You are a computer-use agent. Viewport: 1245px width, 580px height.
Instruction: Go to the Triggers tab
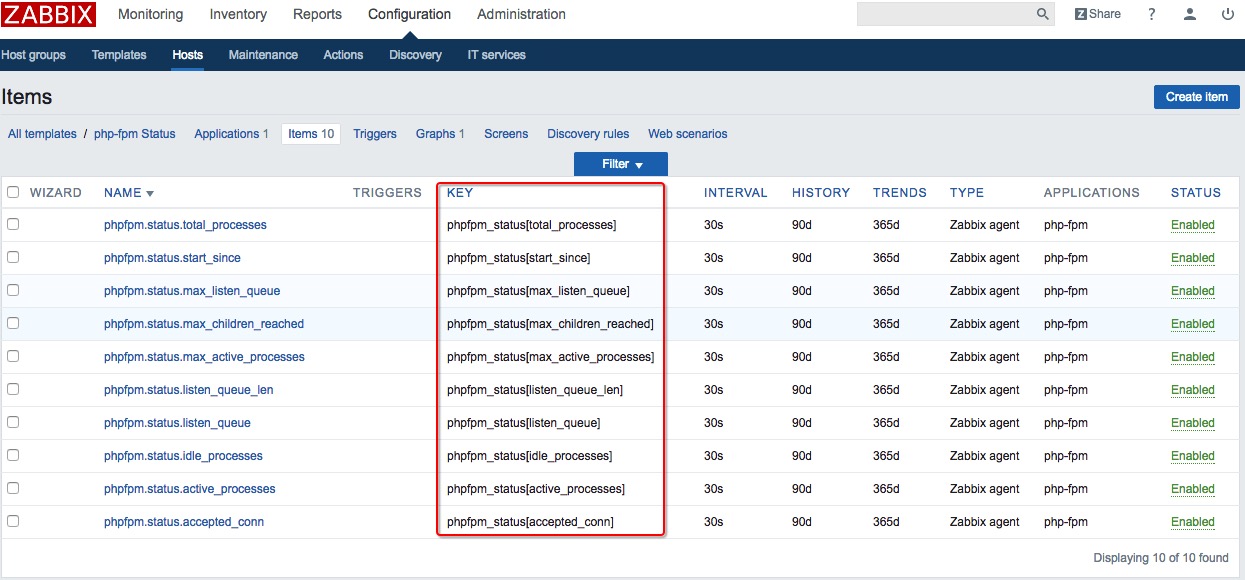point(375,134)
